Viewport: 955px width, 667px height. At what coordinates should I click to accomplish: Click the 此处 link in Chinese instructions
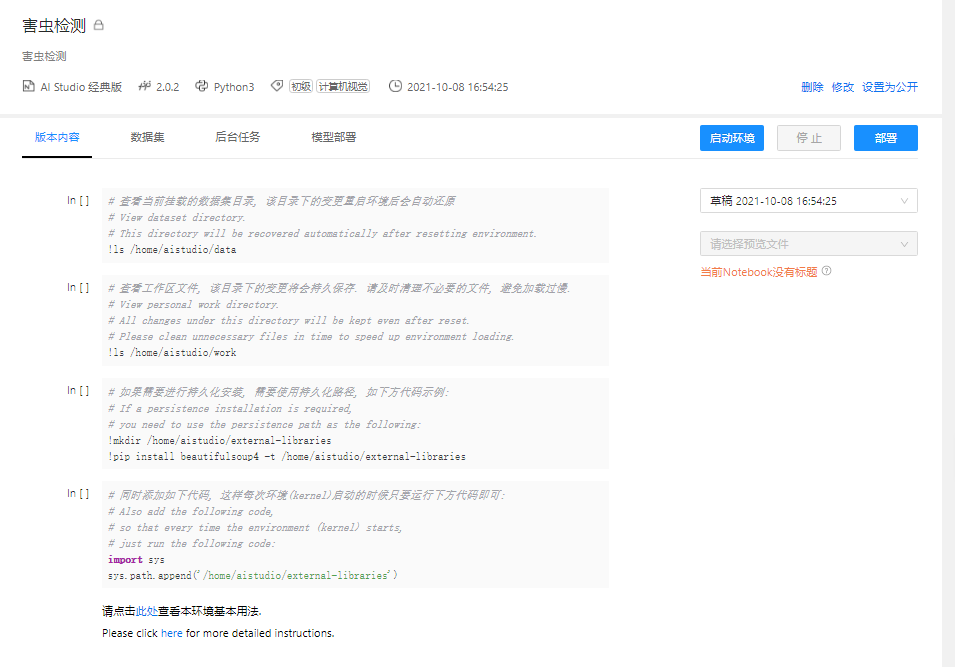[147, 611]
